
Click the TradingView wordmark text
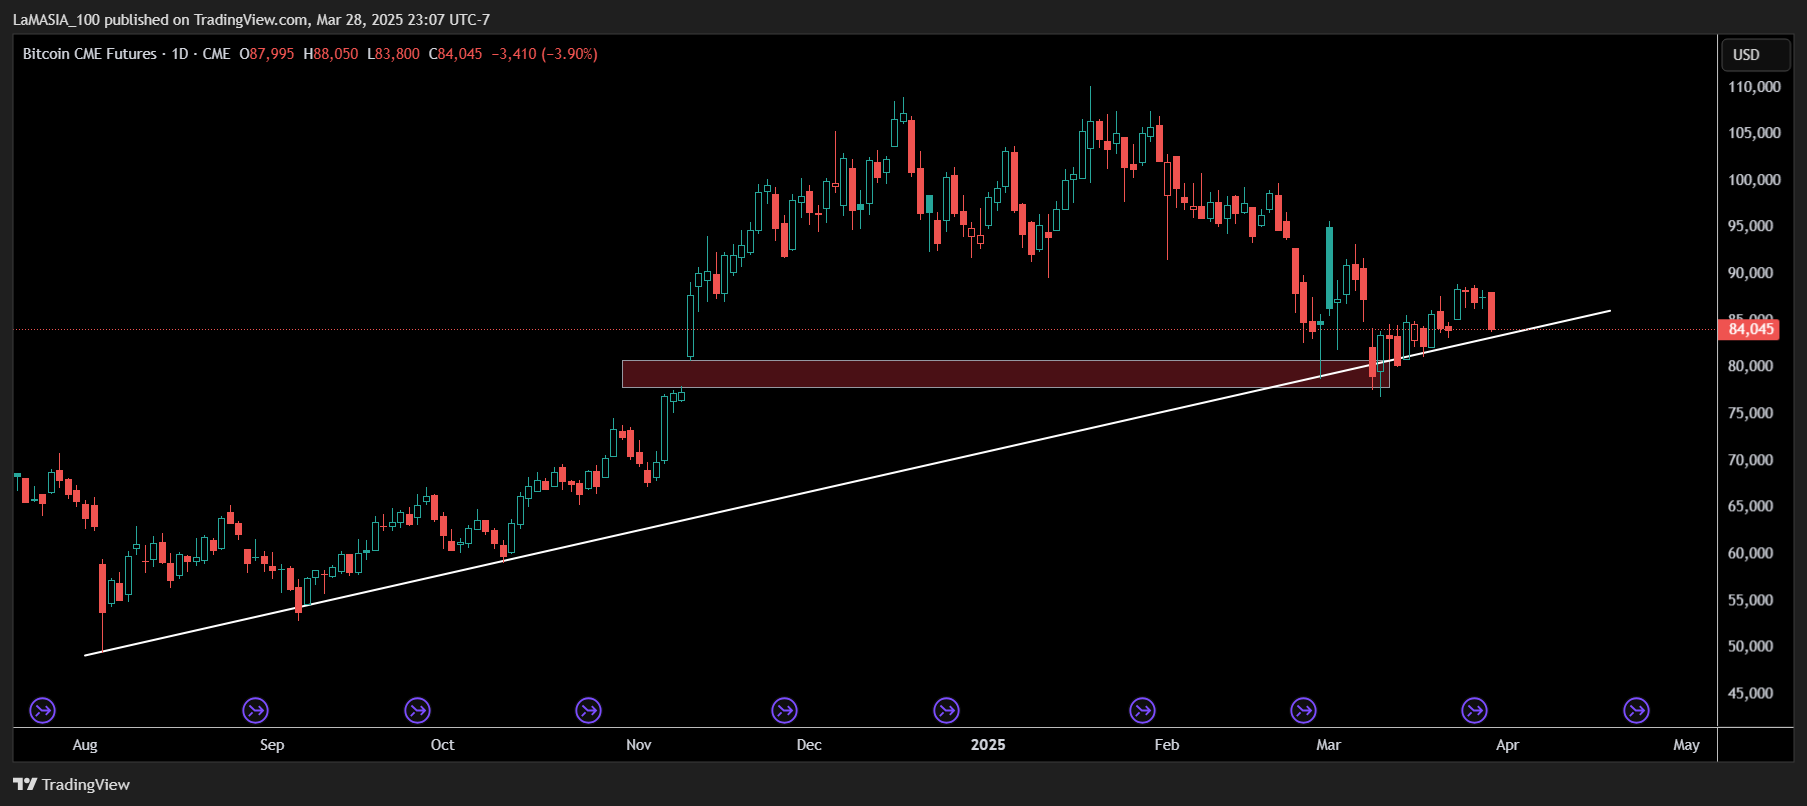click(x=86, y=785)
